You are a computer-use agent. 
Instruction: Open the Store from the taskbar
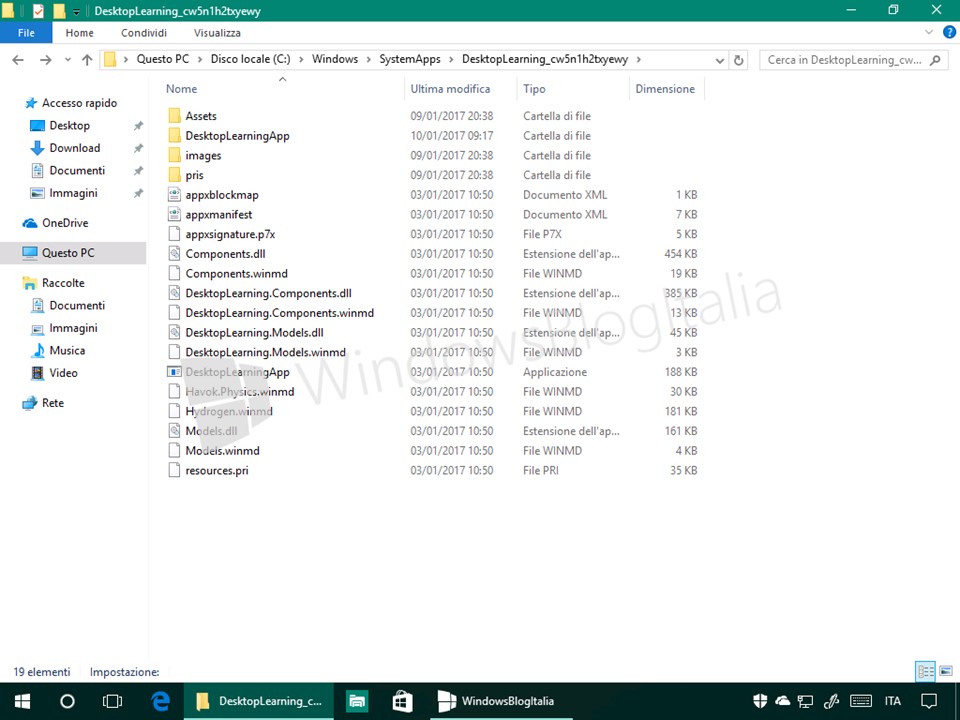[402, 701]
